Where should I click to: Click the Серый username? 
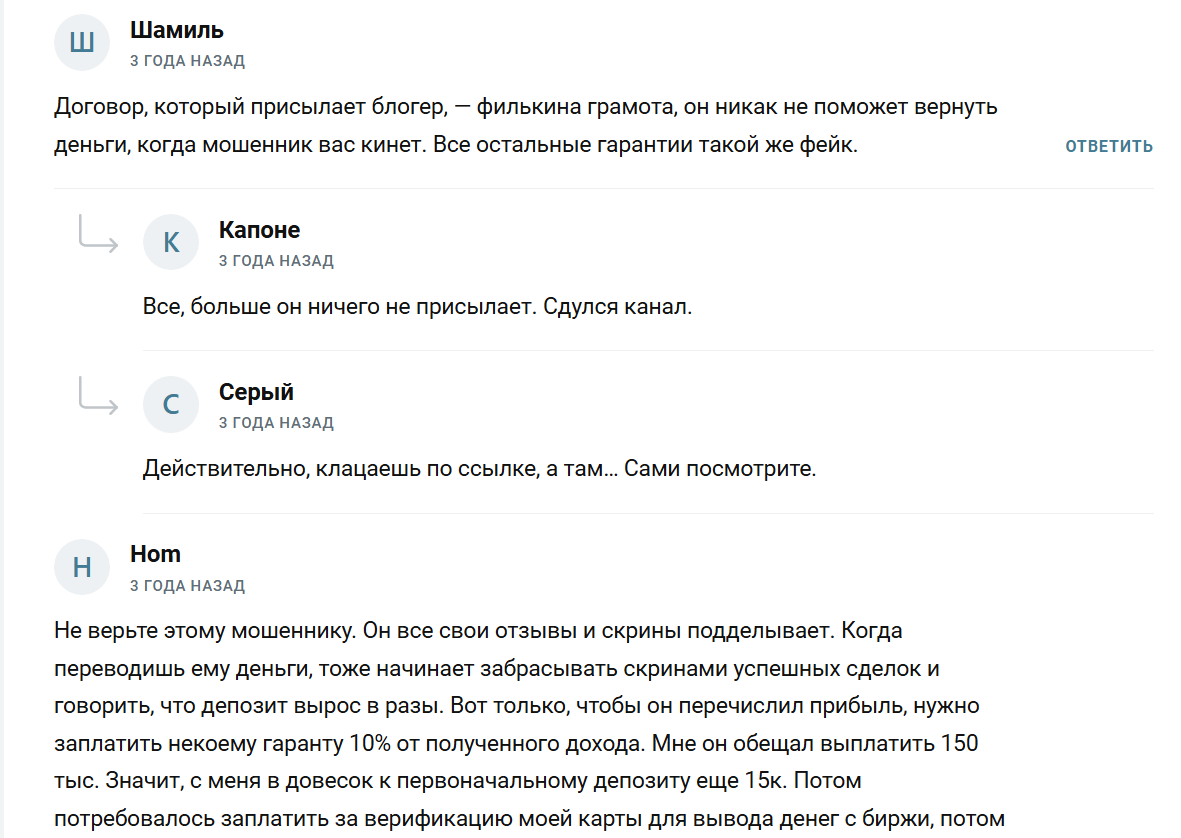pos(256,391)
